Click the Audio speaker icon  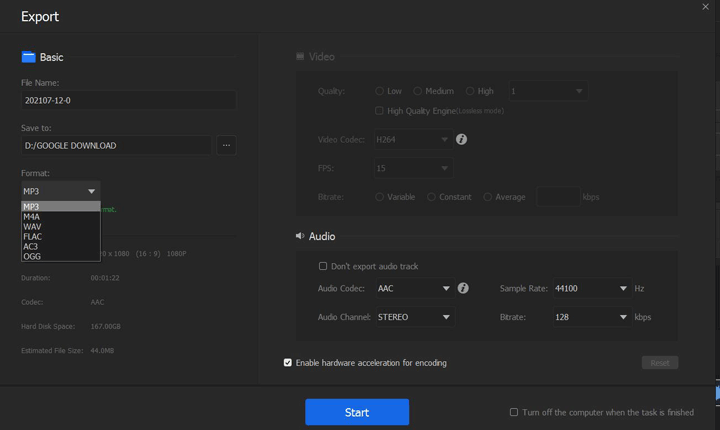click(x=299, y=237)
